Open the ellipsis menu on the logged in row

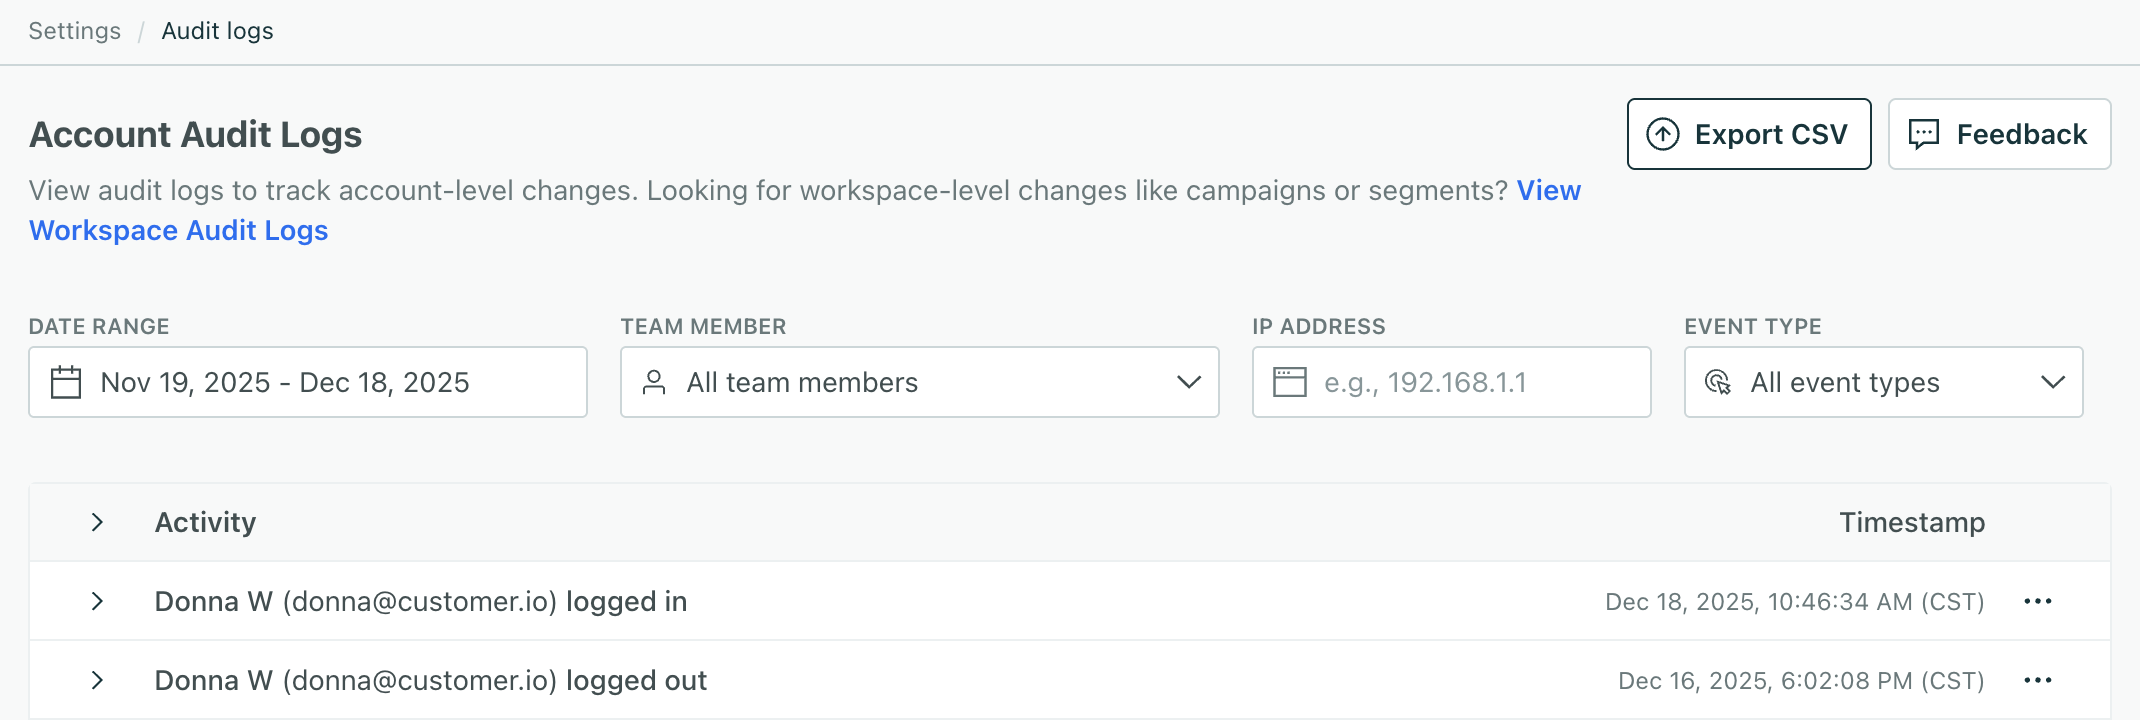2037,601
